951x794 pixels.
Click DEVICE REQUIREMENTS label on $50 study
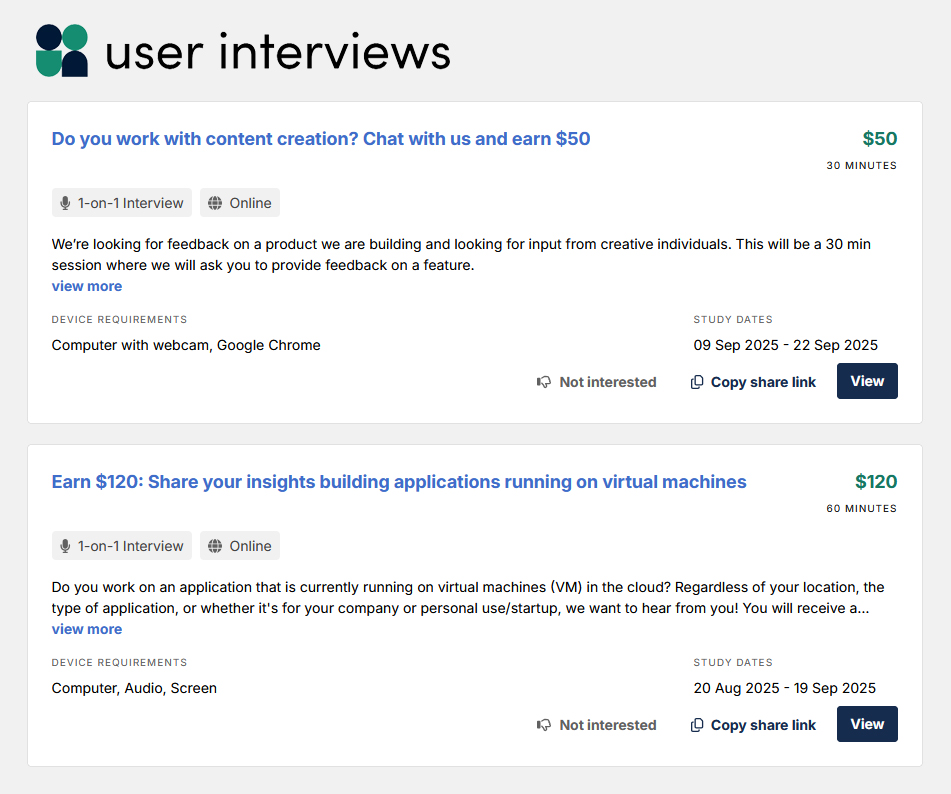point(119,320)
